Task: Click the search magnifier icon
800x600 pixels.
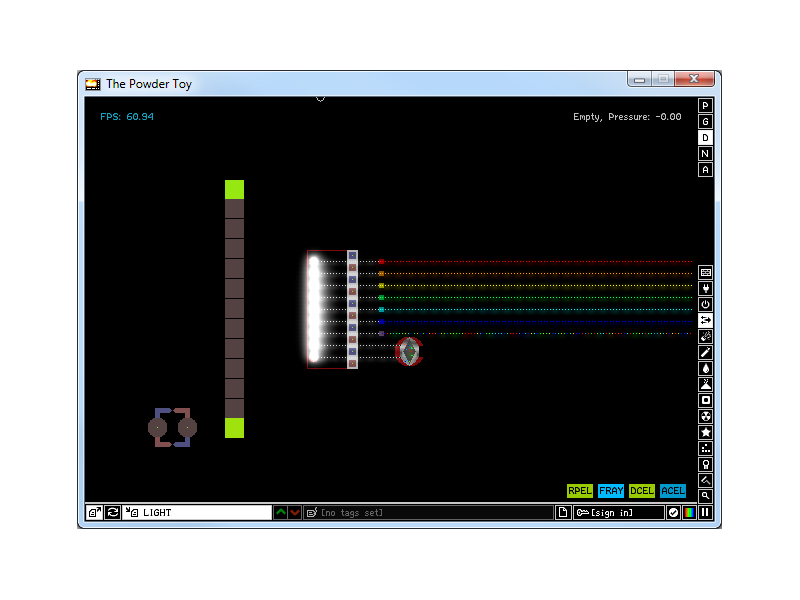Action: click(705, 496)
